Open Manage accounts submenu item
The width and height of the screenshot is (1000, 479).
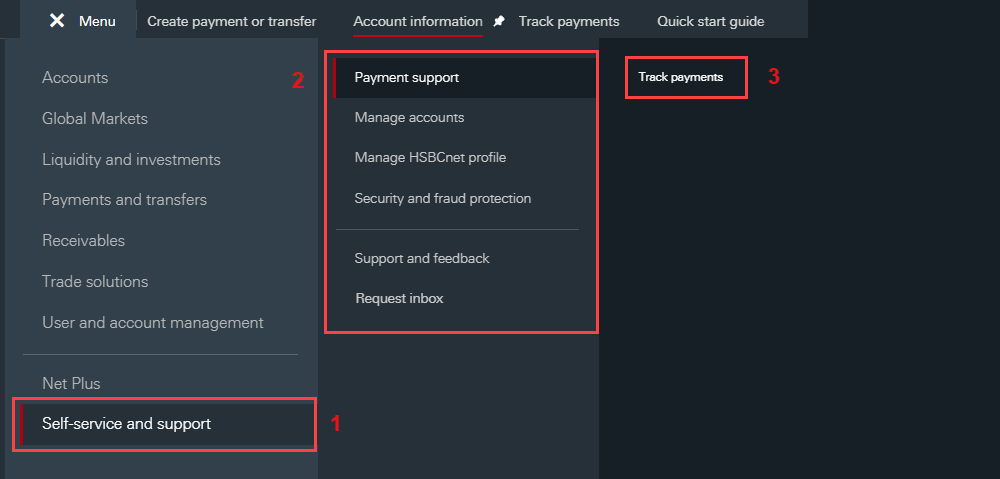409,118
